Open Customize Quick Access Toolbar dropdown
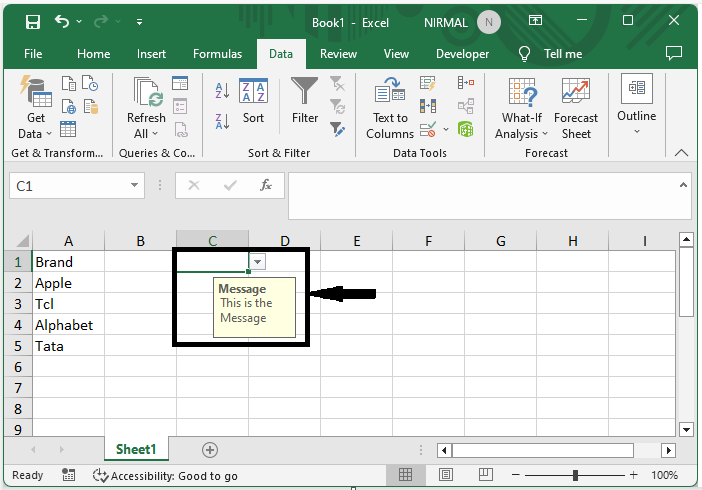 click(x=140, y=21)
